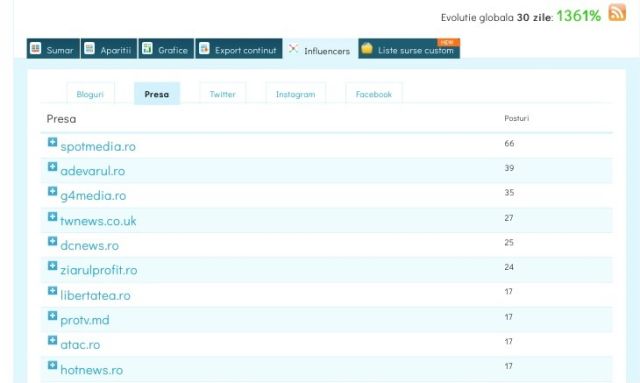Open the libertatea.ro link
This screenshot has height=383, width=640.
tap(96, 295)
